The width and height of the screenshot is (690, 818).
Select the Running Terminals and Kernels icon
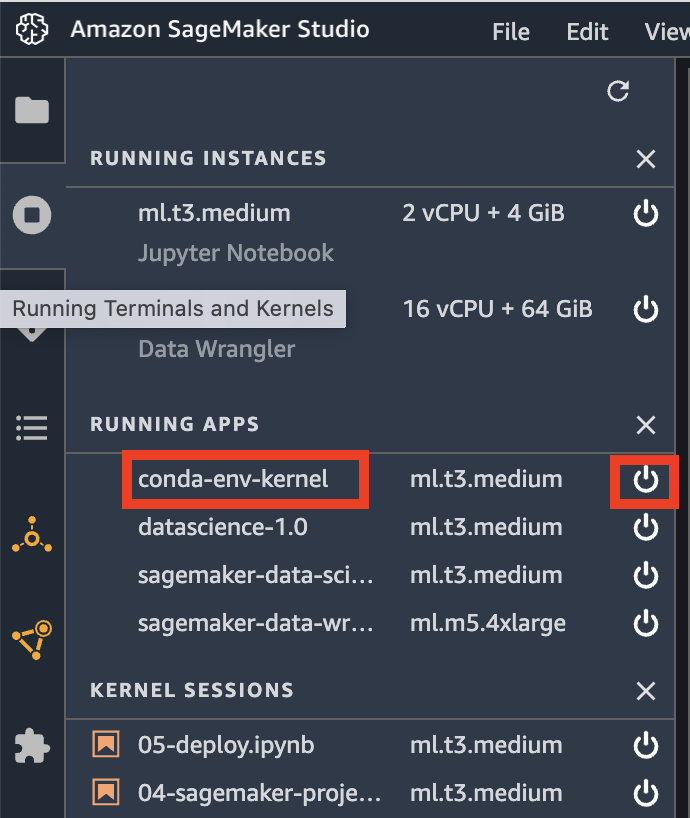tap(32, 215)
